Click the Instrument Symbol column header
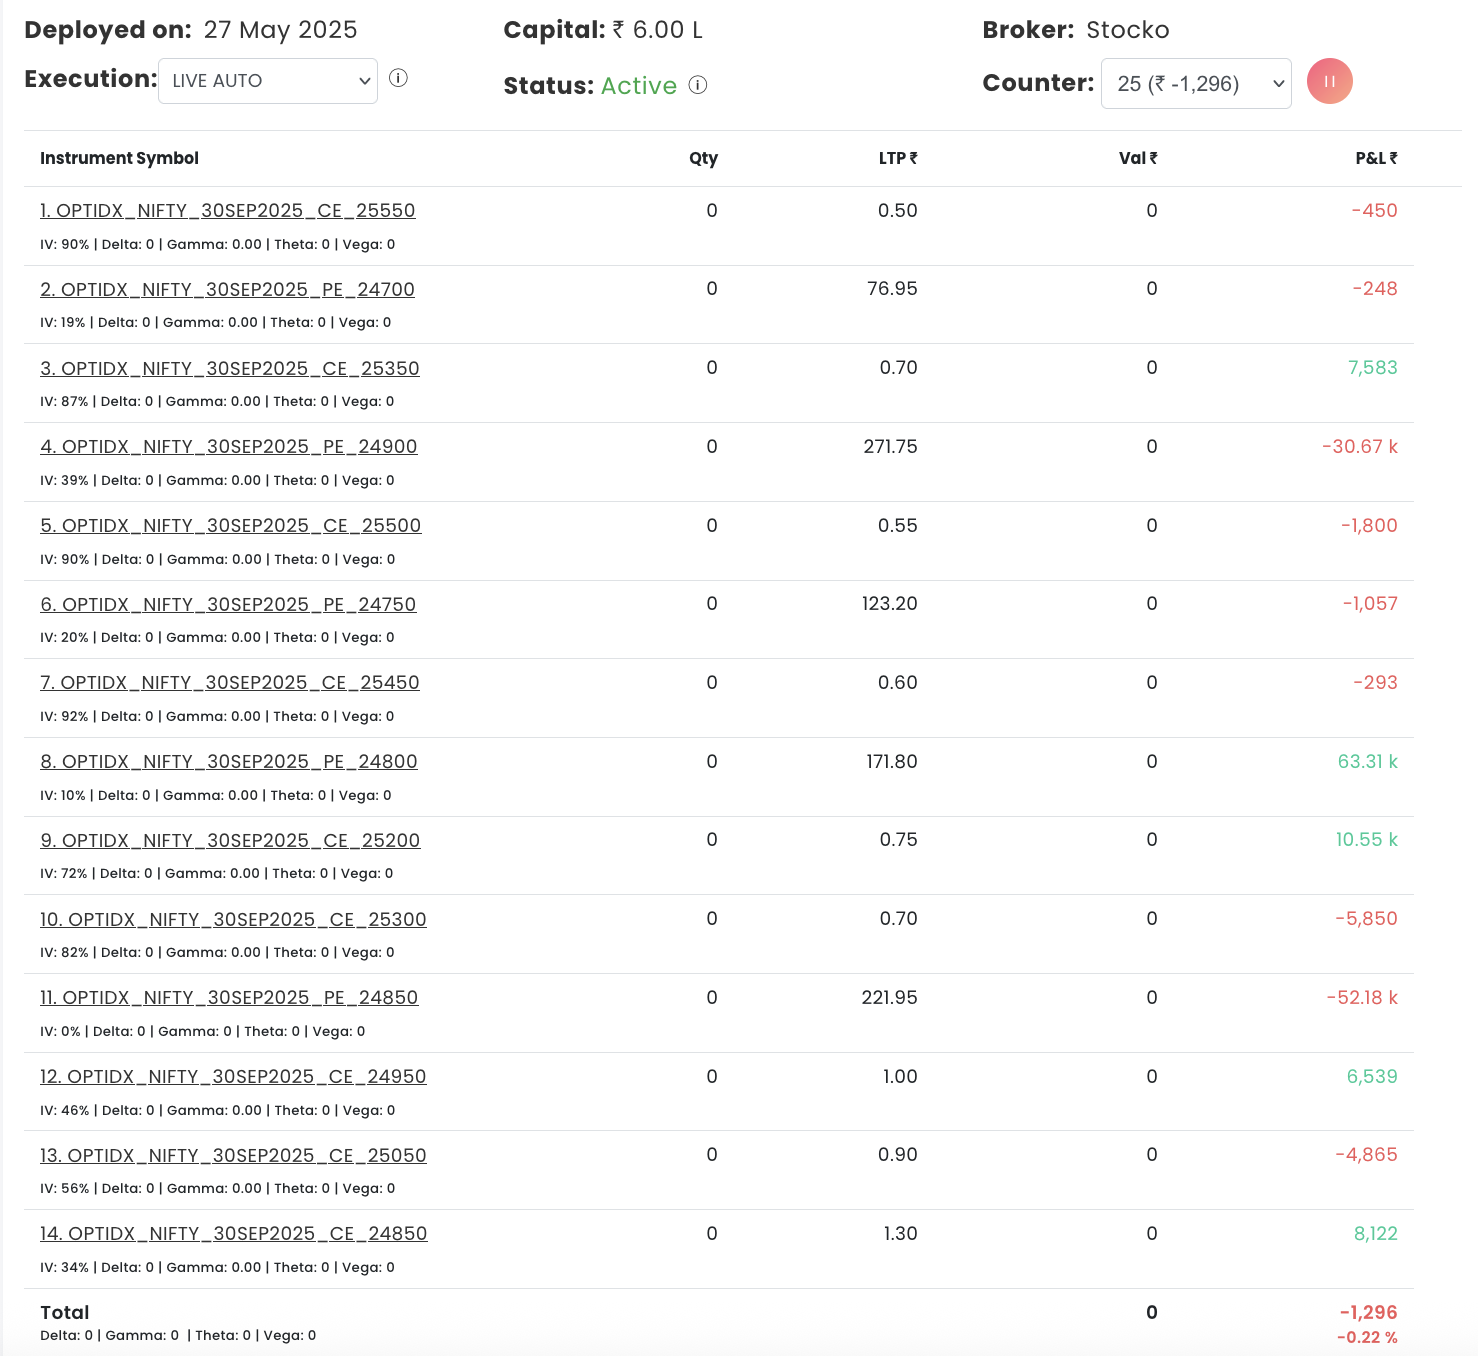 pos(119,158)
